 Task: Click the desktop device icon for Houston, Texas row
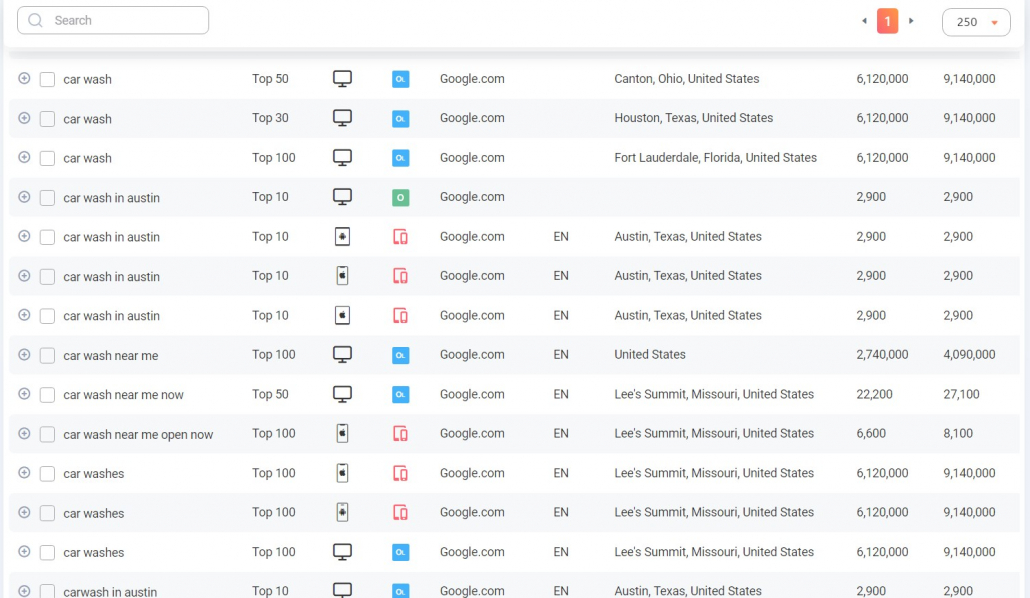[342, 118]
